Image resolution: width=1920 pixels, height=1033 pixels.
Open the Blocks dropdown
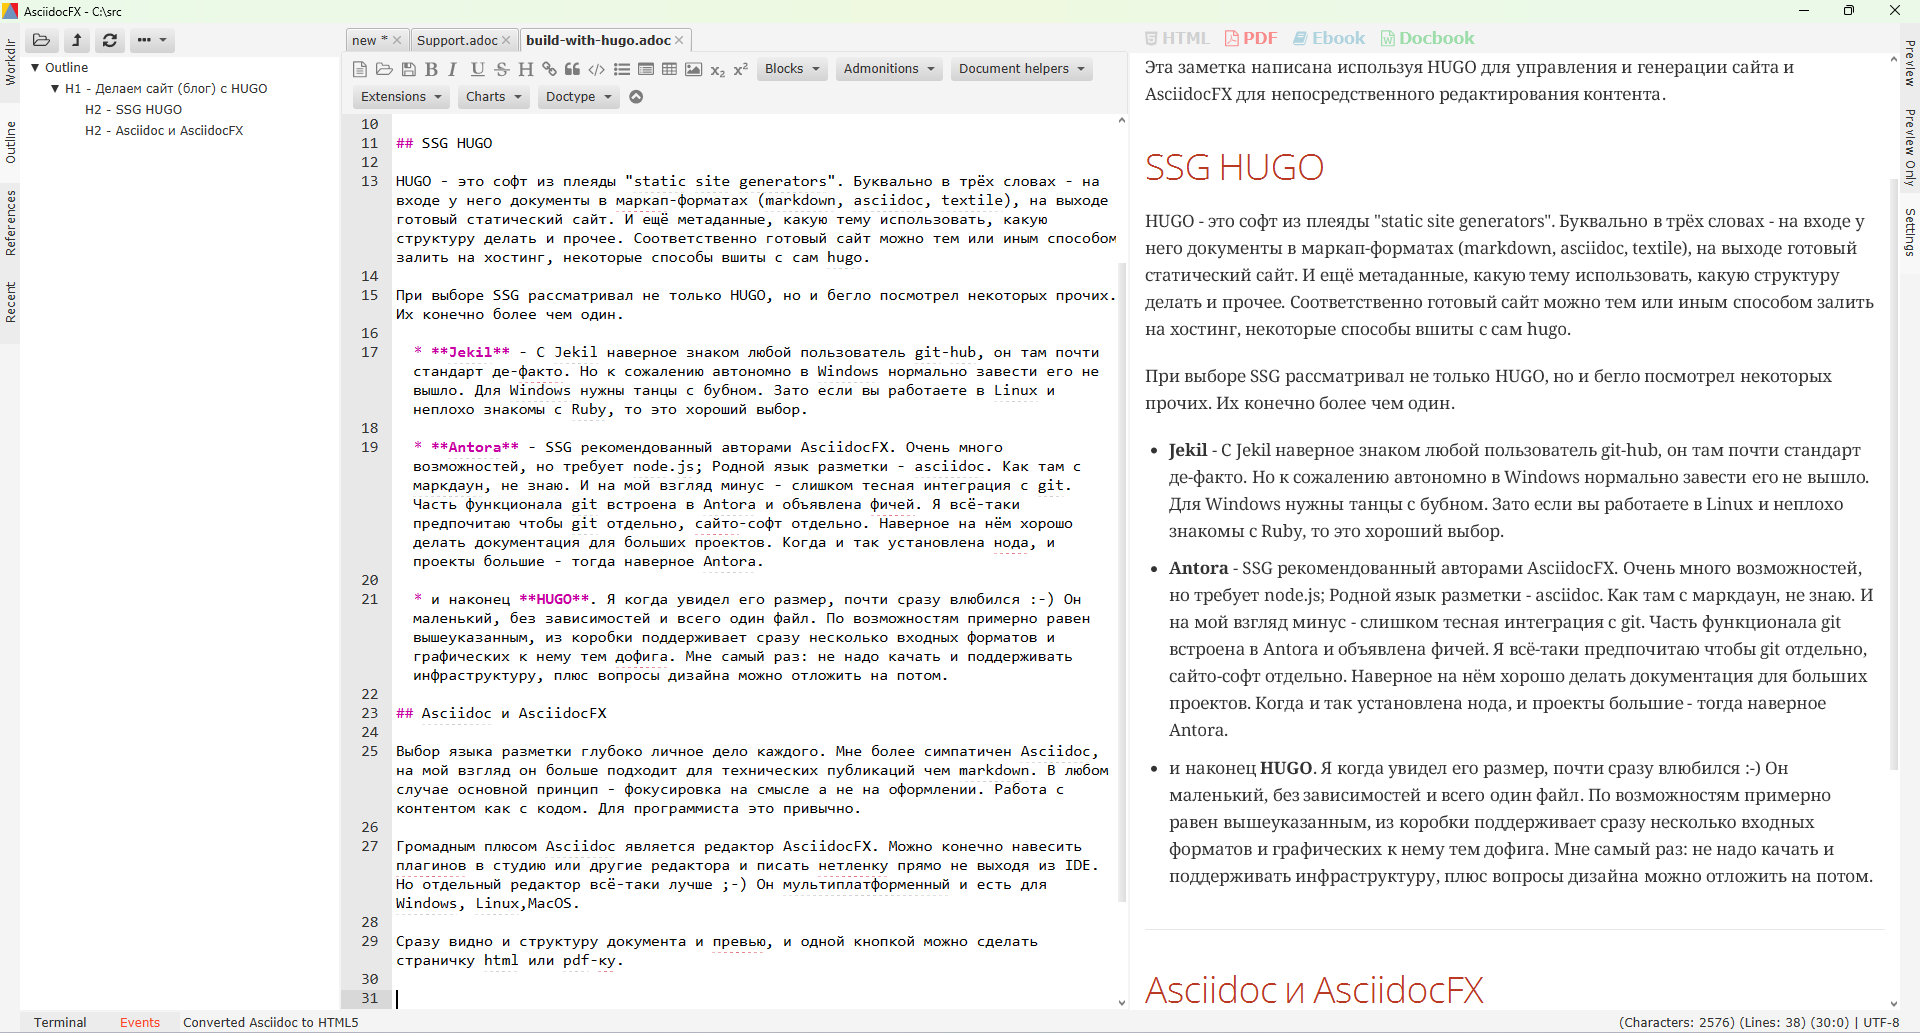point(792,69)
